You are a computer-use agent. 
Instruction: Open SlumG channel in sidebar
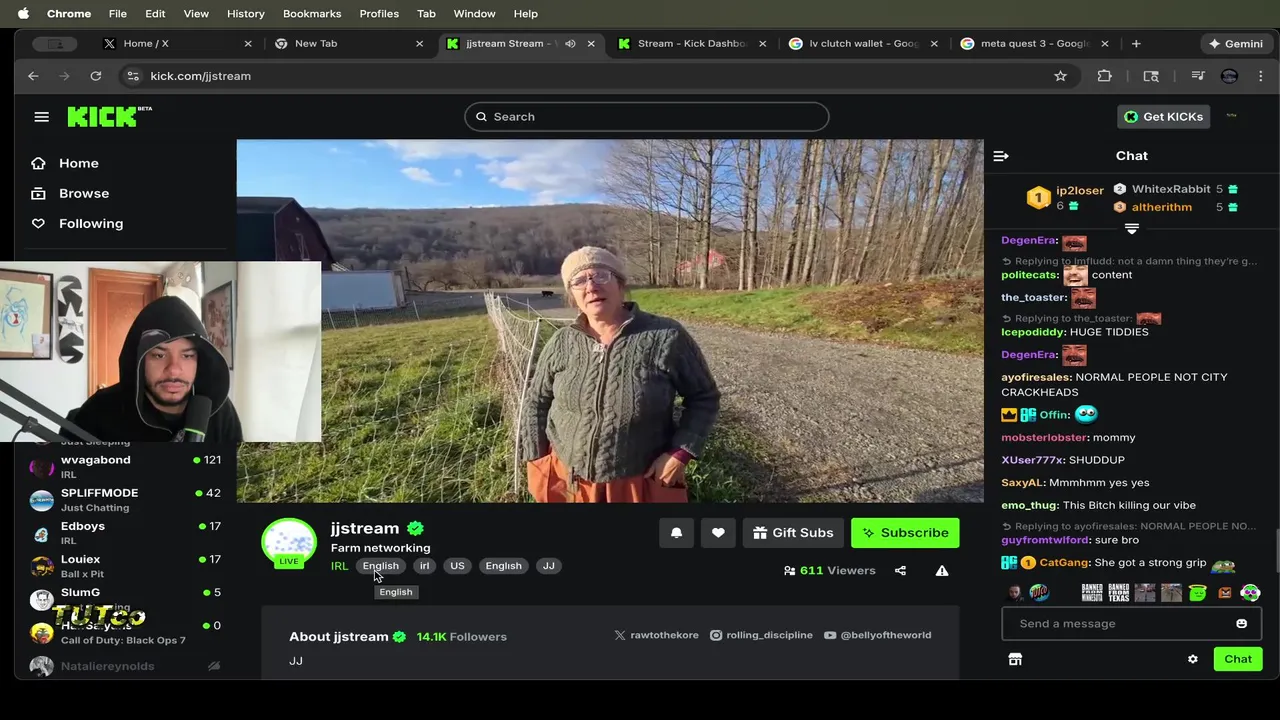click(x=125, y=598)
